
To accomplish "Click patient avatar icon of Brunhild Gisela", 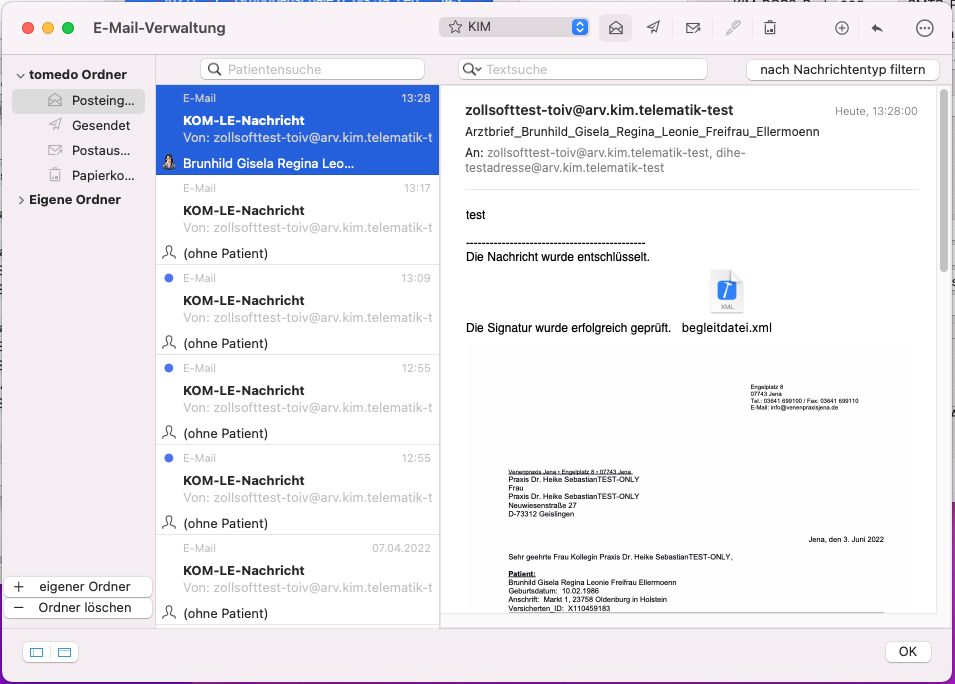I will tap(169, 163).
